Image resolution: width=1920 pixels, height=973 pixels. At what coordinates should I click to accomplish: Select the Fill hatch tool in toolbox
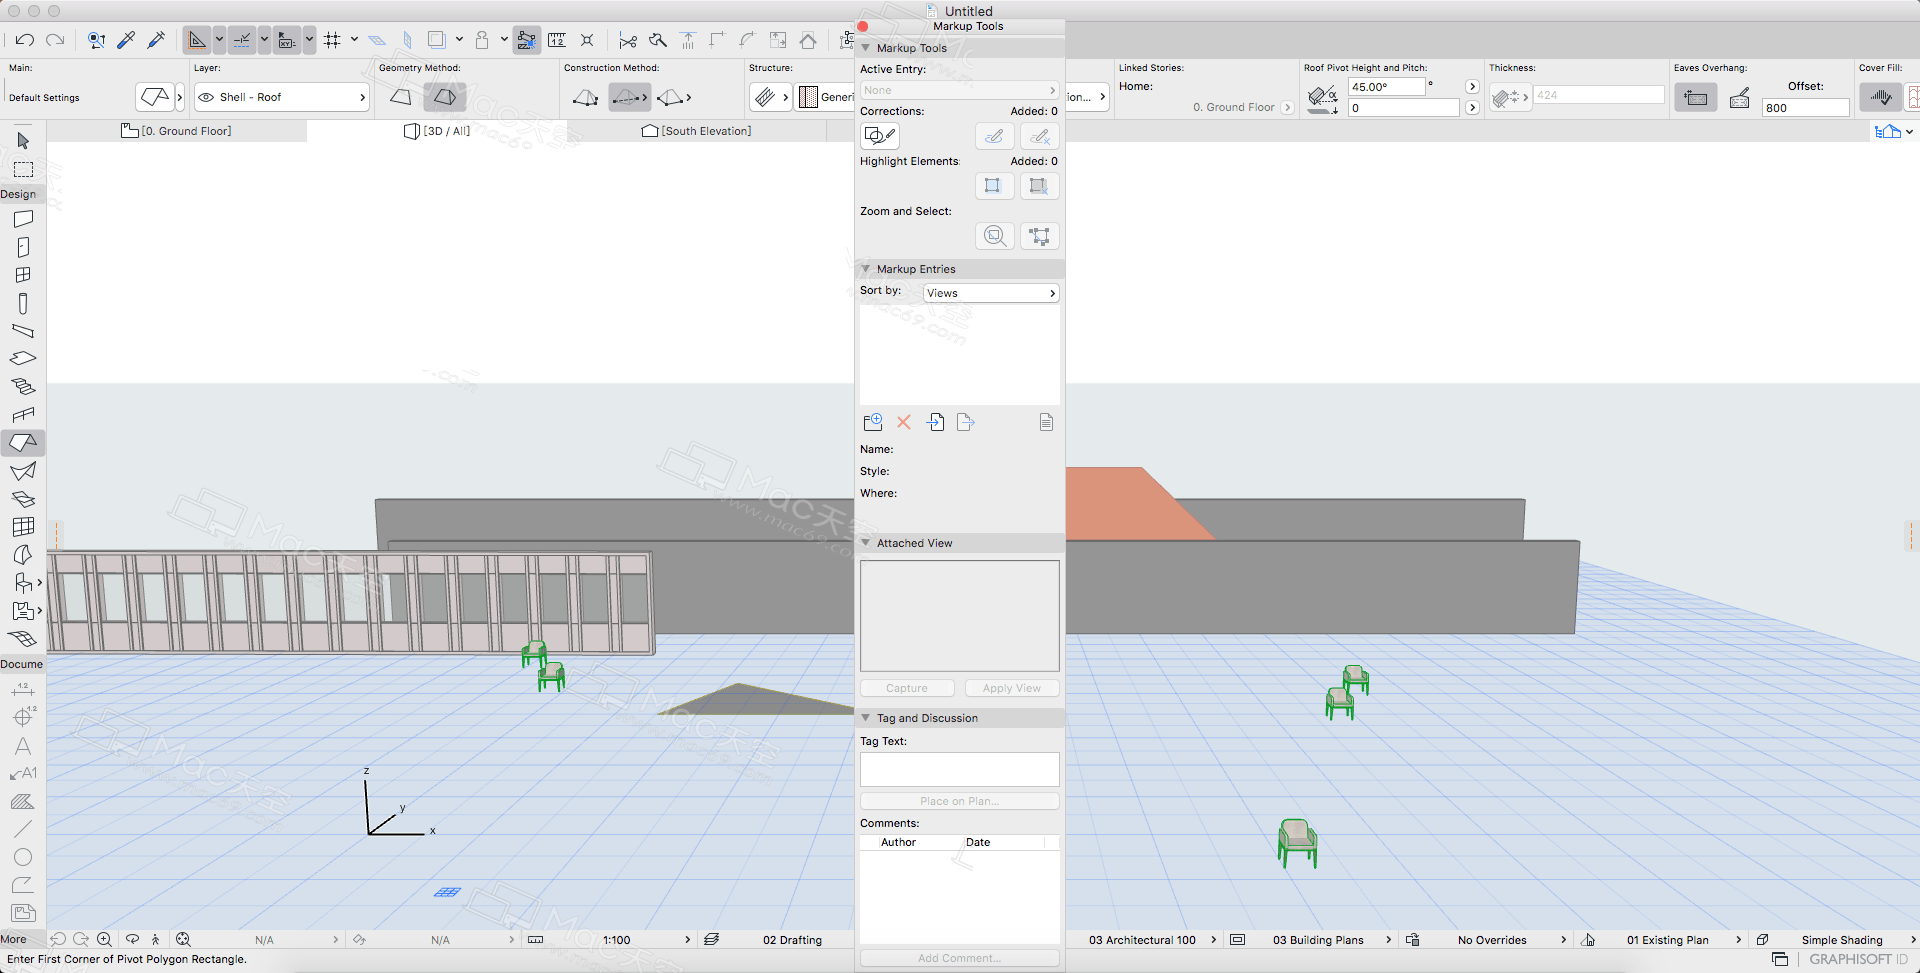(x=23, y=801)
